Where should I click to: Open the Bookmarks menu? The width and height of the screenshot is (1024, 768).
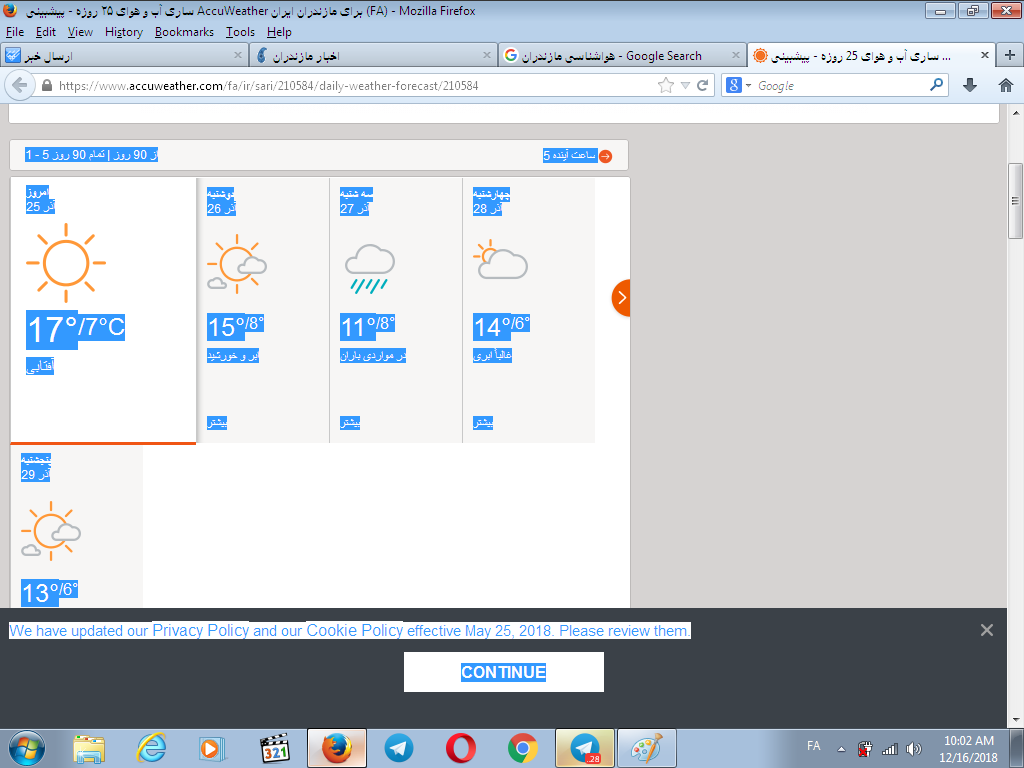[184, 32]
